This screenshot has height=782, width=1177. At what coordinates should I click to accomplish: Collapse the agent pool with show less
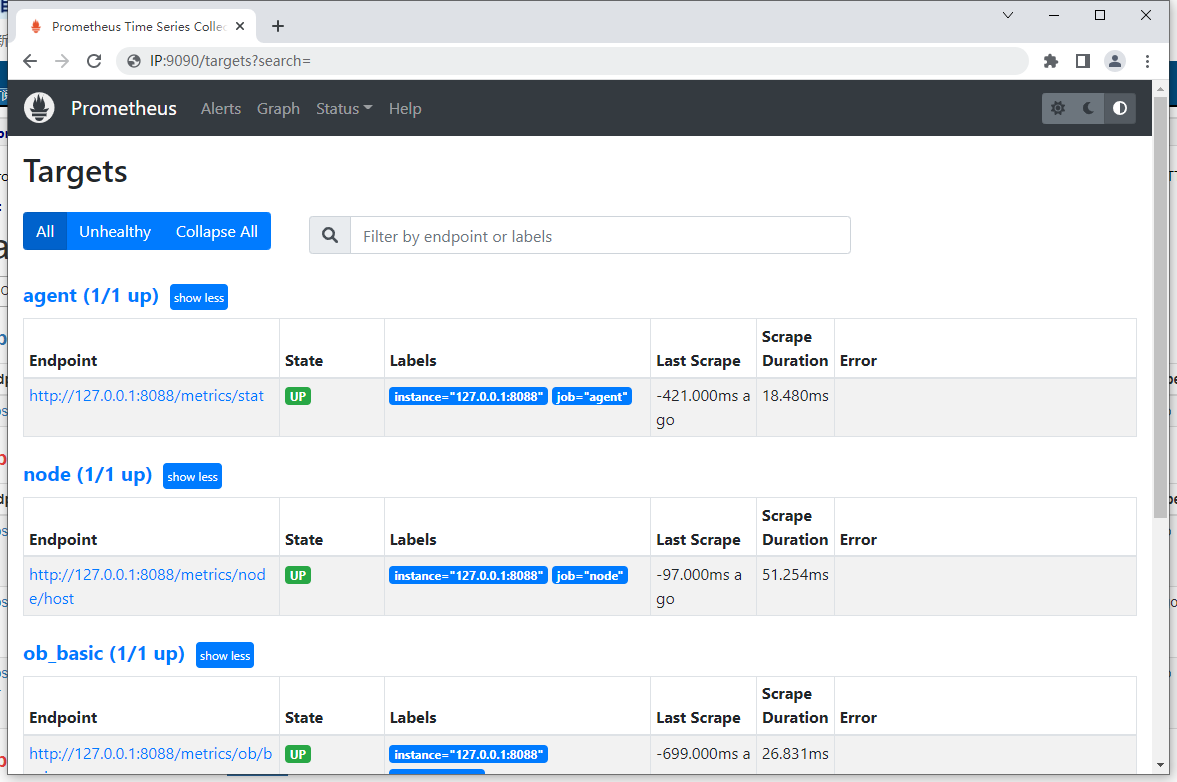[x=199, y=297]
